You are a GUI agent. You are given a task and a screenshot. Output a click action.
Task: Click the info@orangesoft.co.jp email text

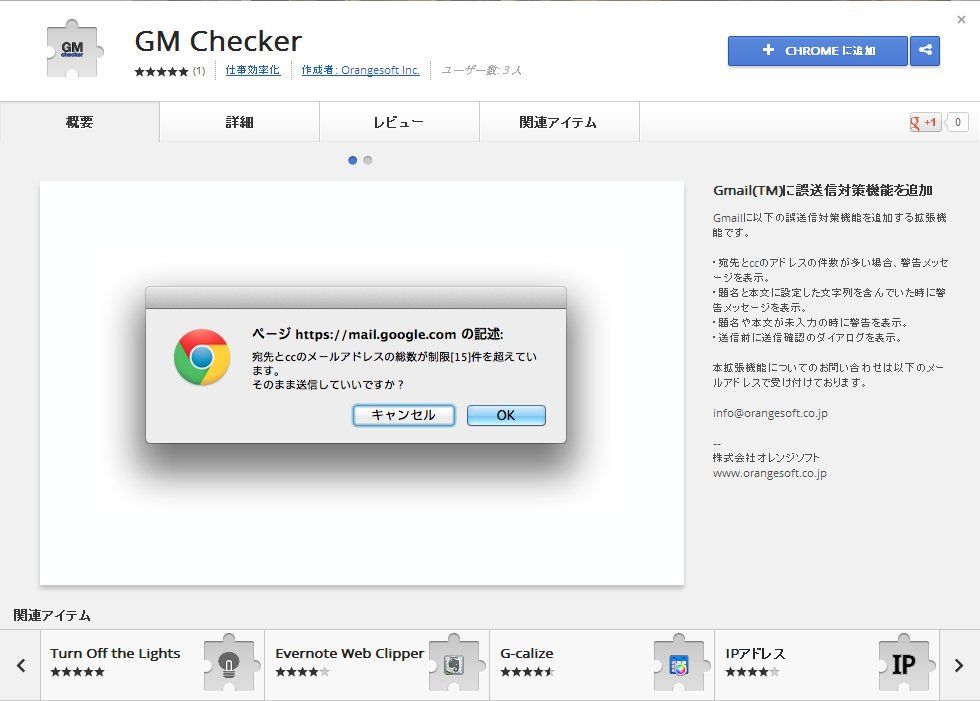[770, 413]
